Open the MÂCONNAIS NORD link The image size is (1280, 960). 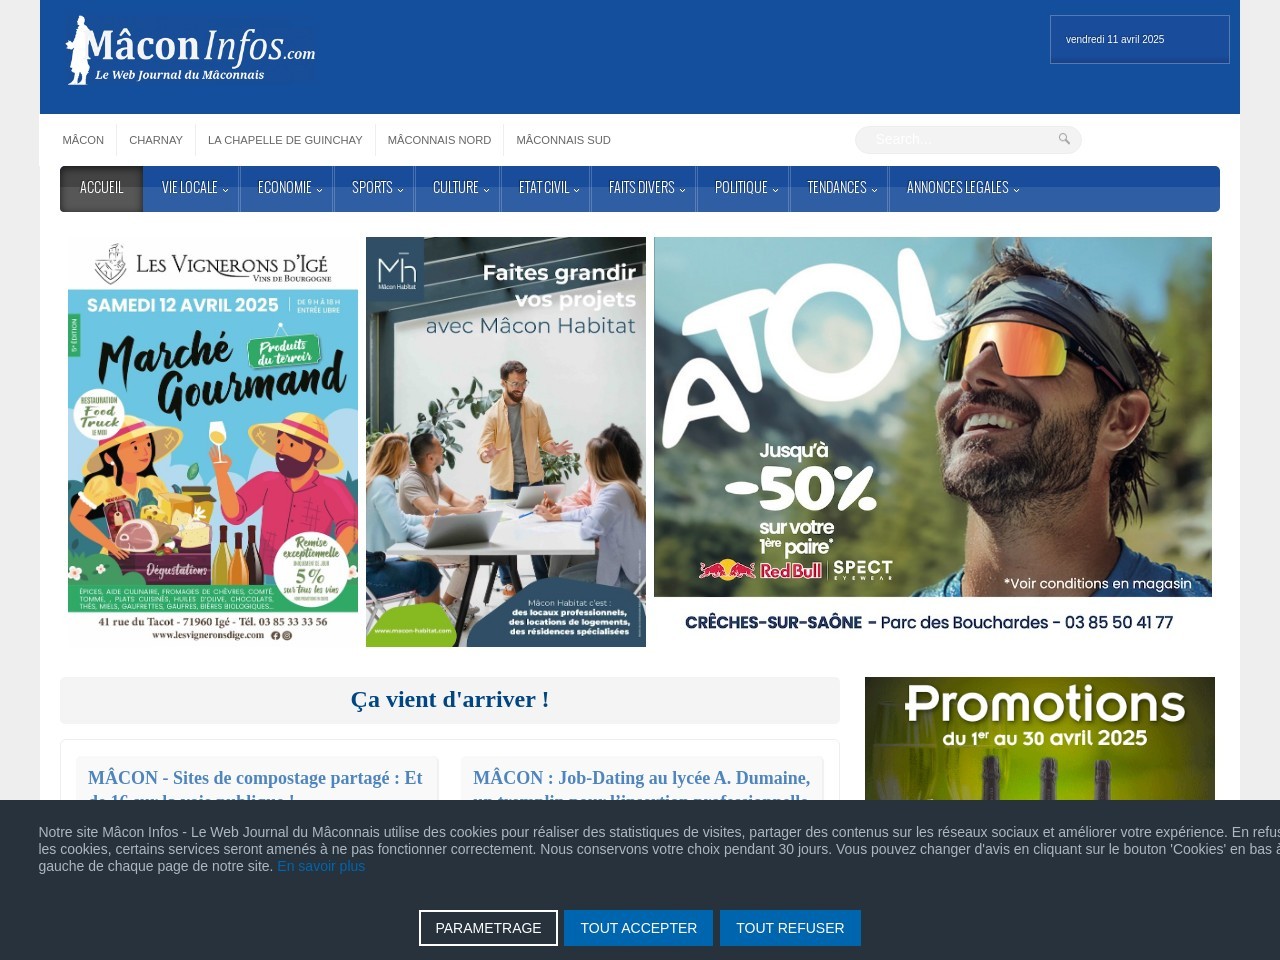point(439,140)
